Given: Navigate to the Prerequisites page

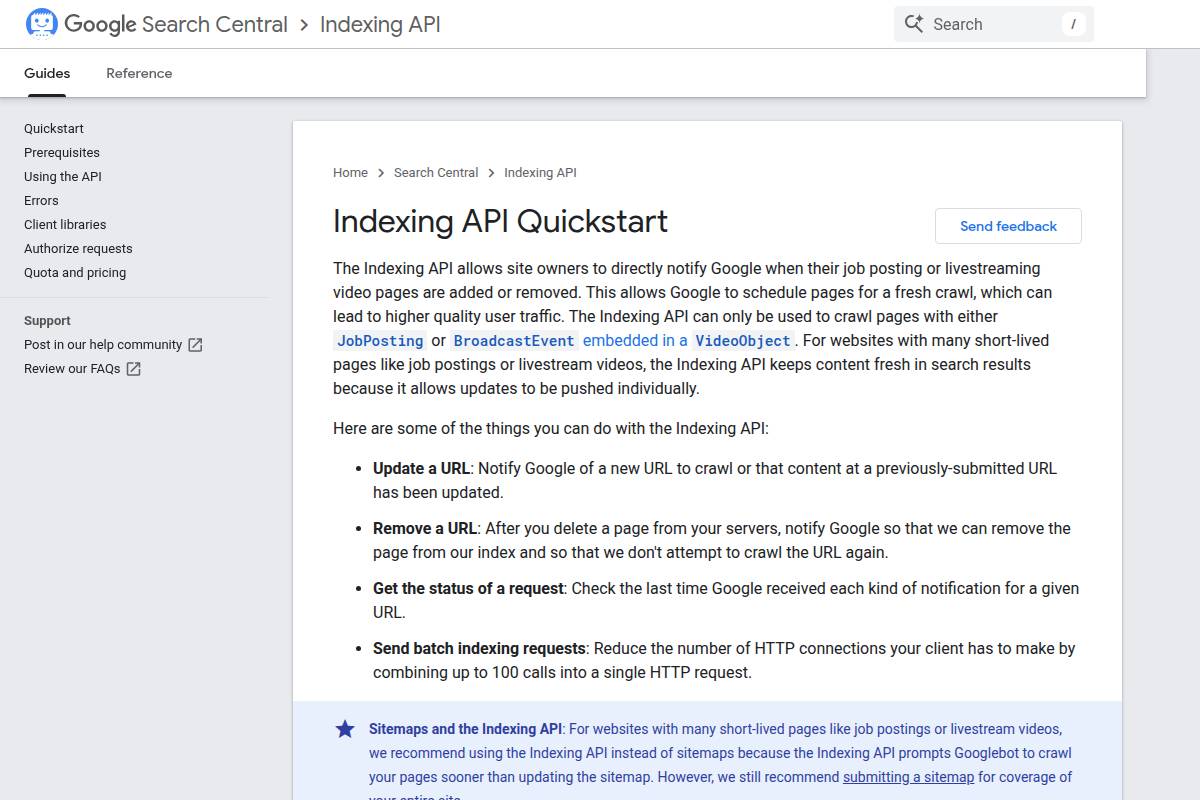Looking at the screenshot, I should pos(61,152).
